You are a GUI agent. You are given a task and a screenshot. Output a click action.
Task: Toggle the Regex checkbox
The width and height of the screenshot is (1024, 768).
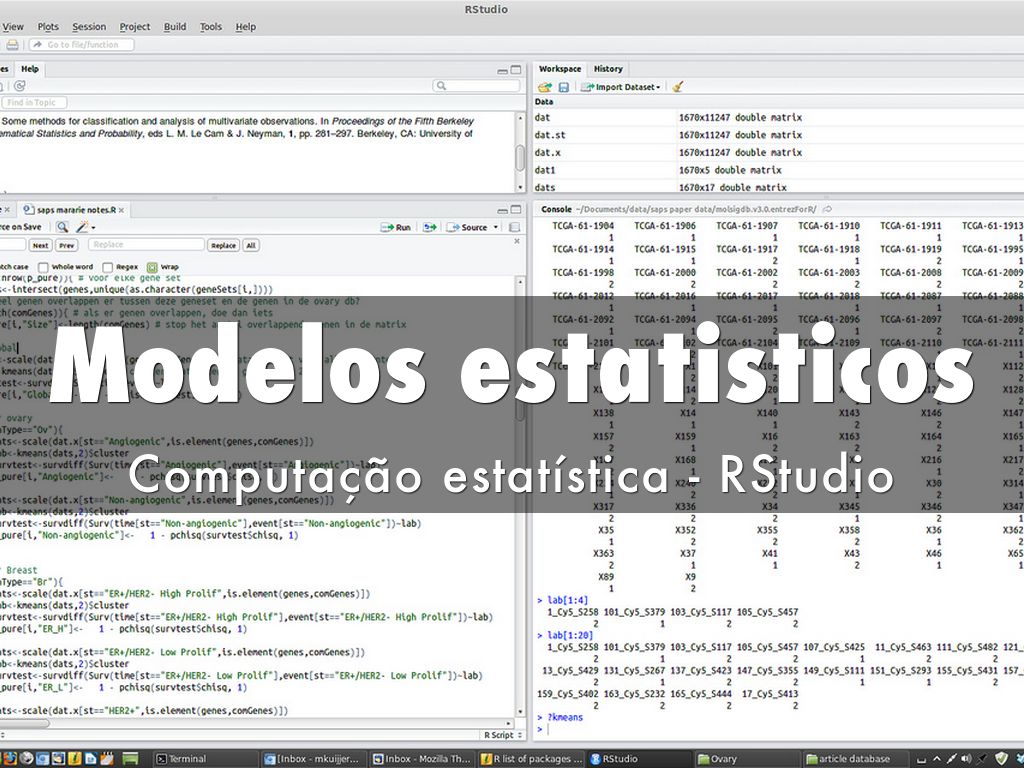pyautogui.click(x=108, y=267)
